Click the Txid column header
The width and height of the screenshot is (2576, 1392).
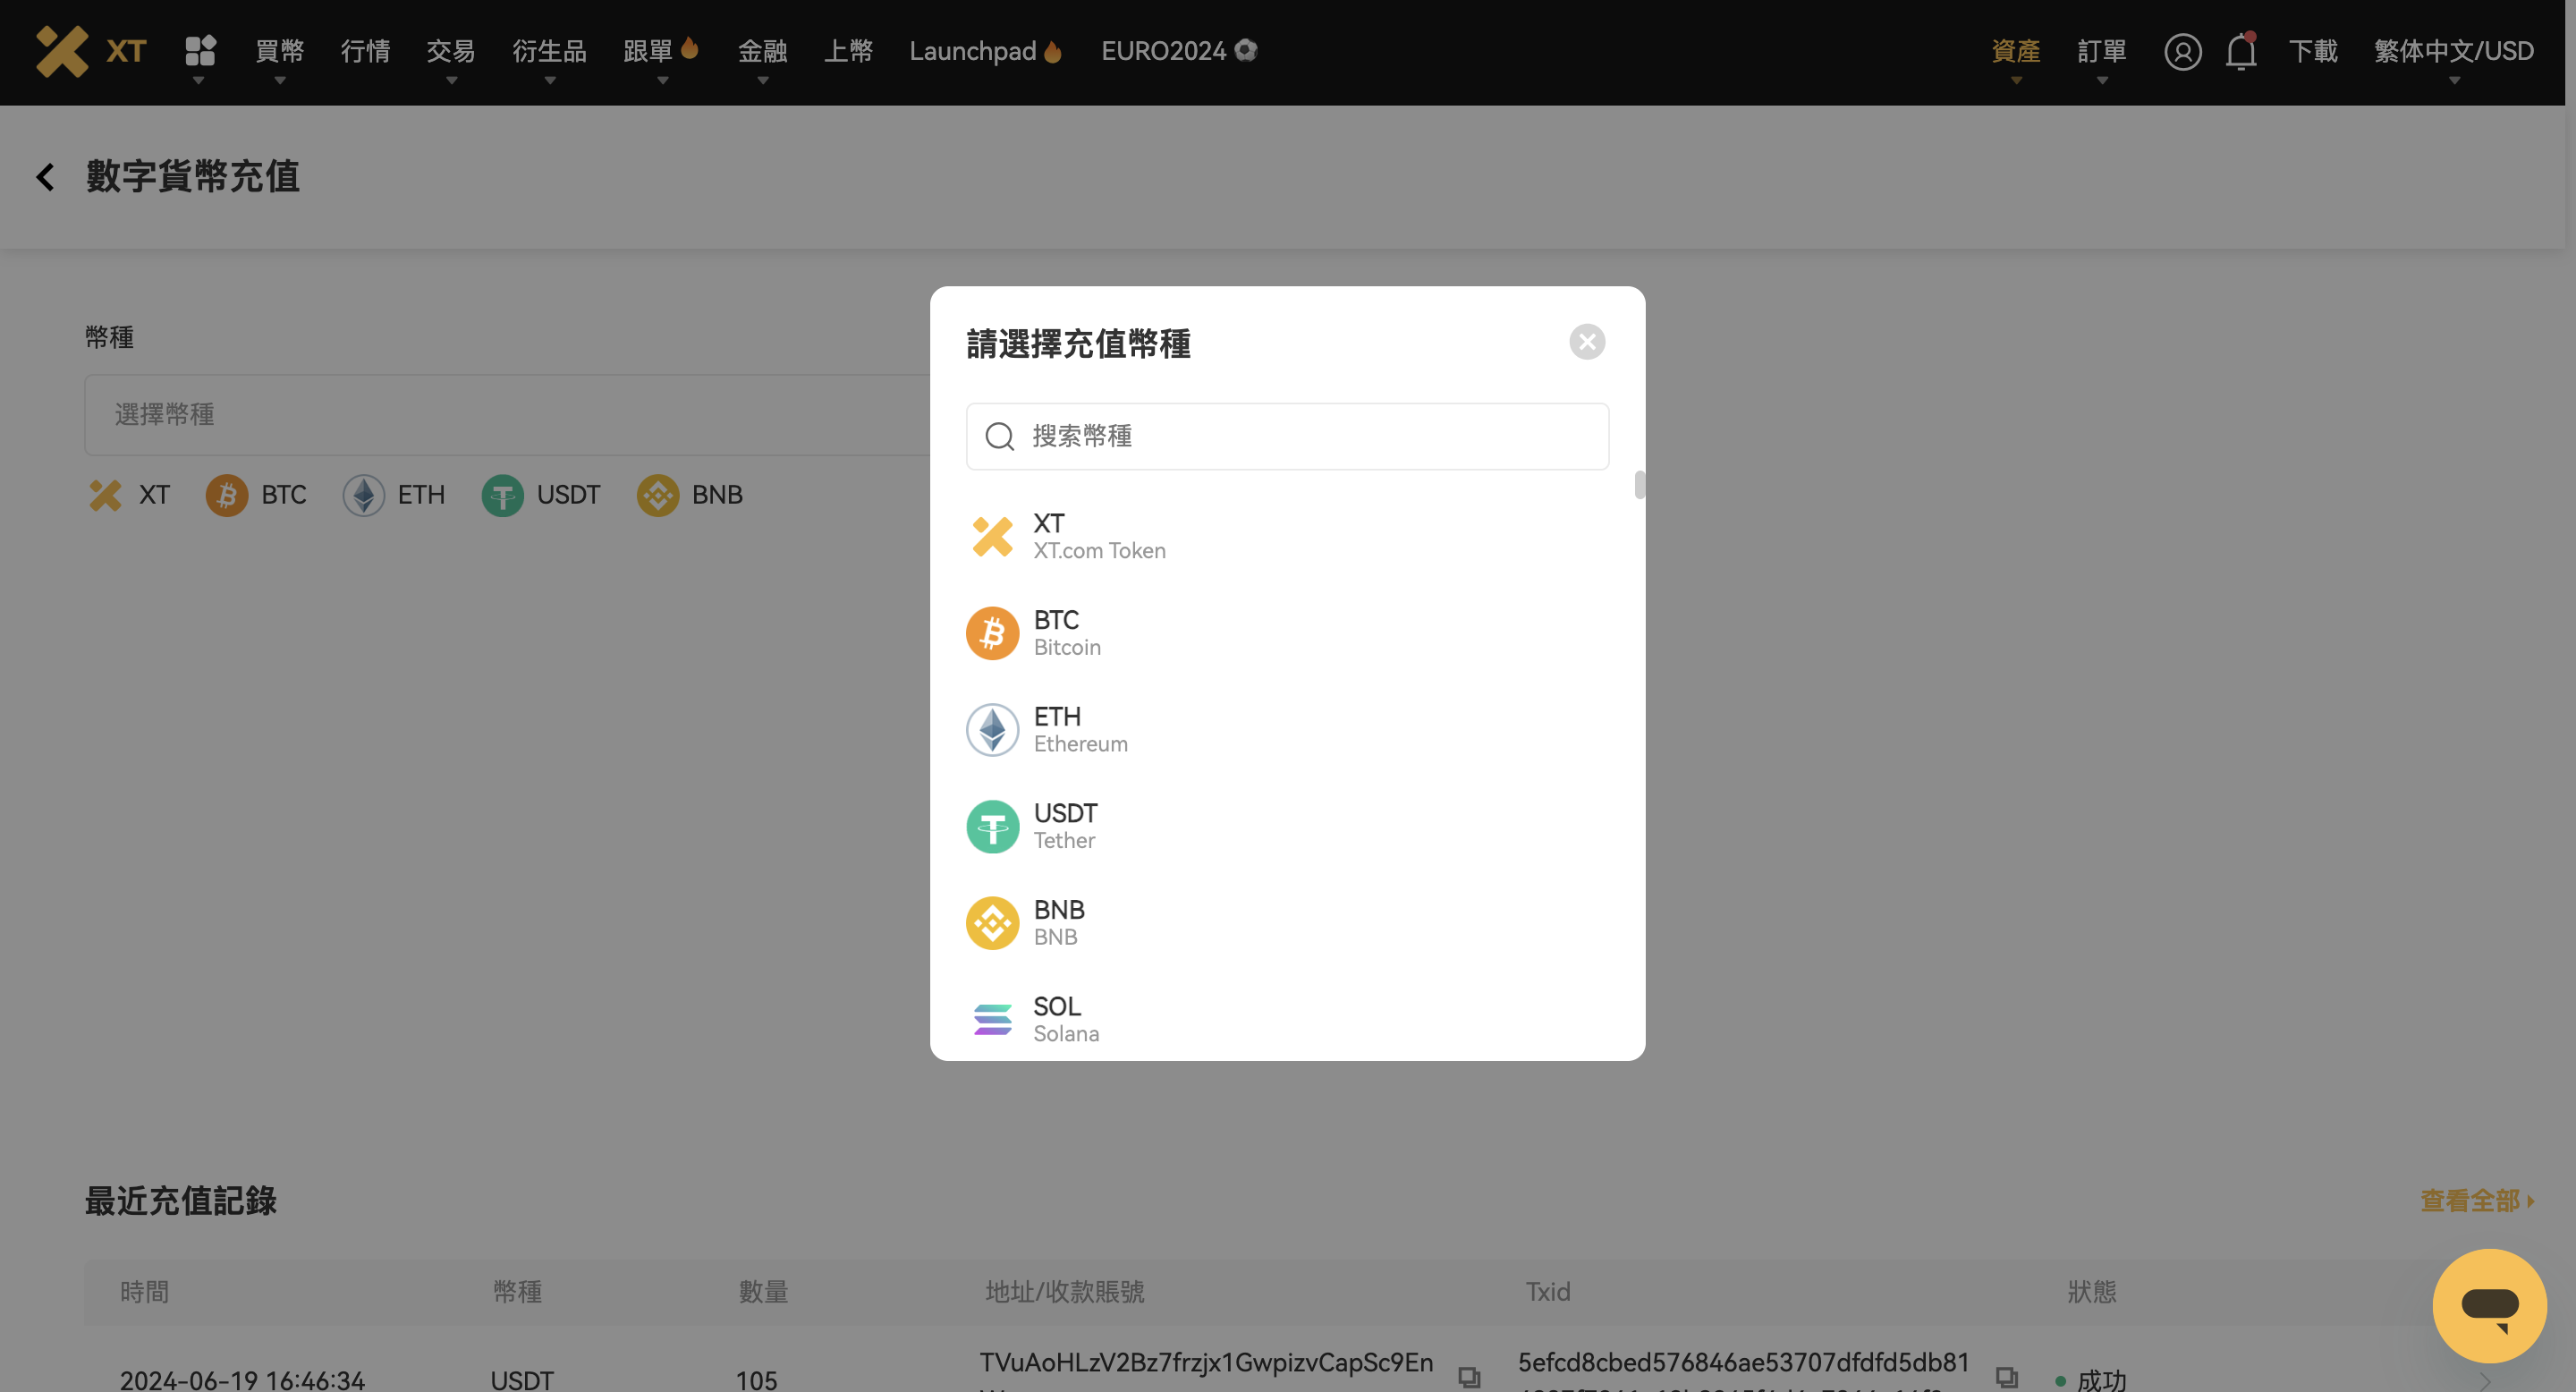pos(1547,1292)
